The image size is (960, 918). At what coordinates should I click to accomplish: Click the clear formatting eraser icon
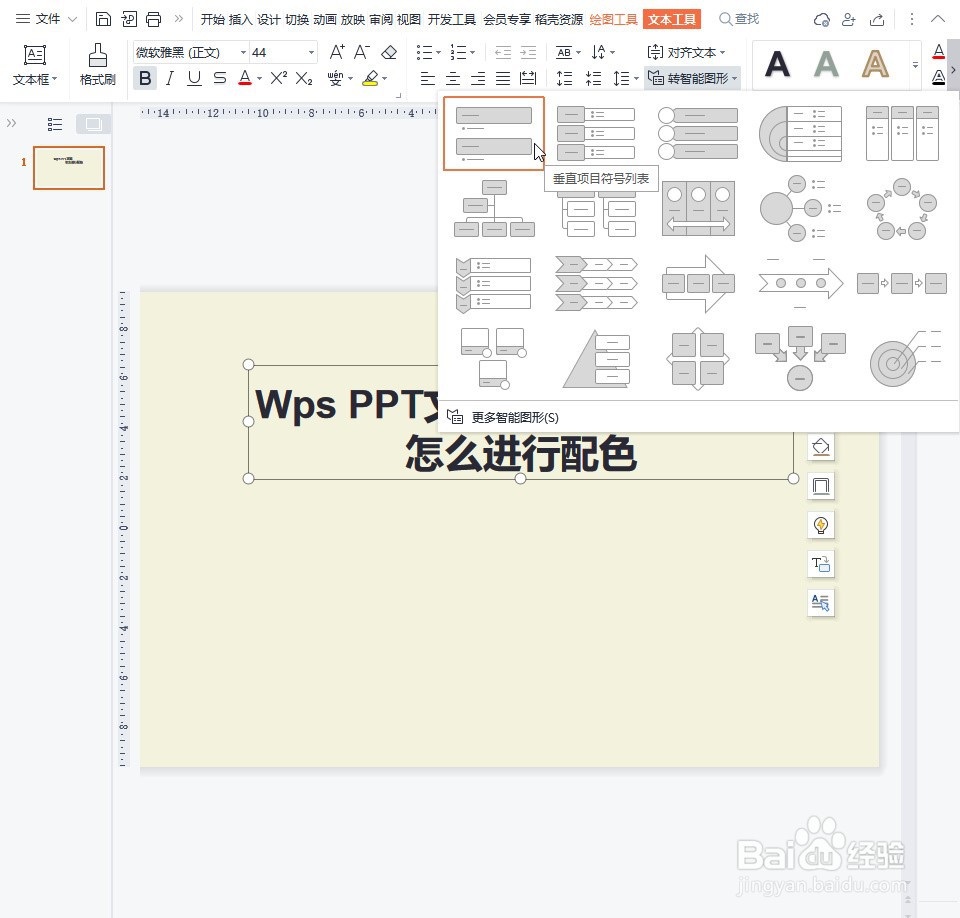click(x=389, y=52)
